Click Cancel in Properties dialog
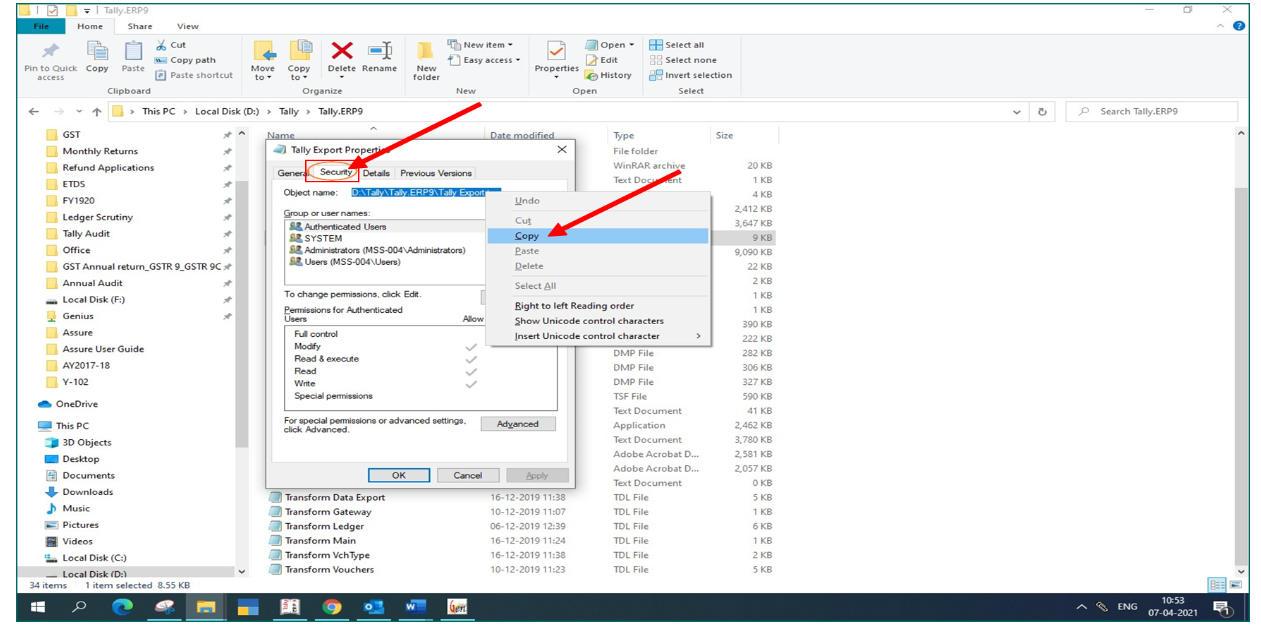 468,475
